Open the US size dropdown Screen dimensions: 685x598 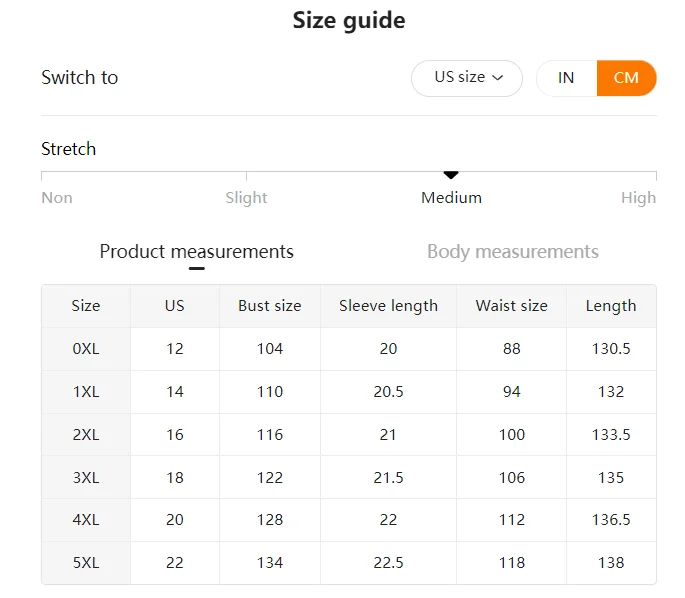tap(466, 78)
